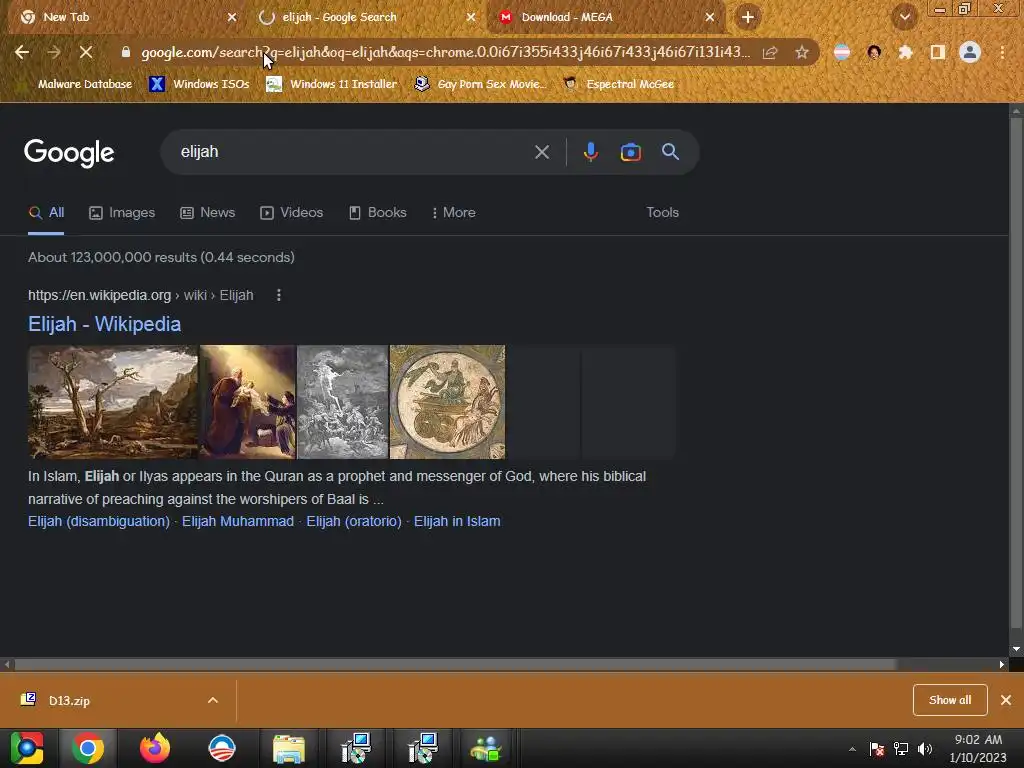Open the chariot mosaic thumbnail
The height and width of the screenshot is (768, 1024).
(x=447, y=402)
